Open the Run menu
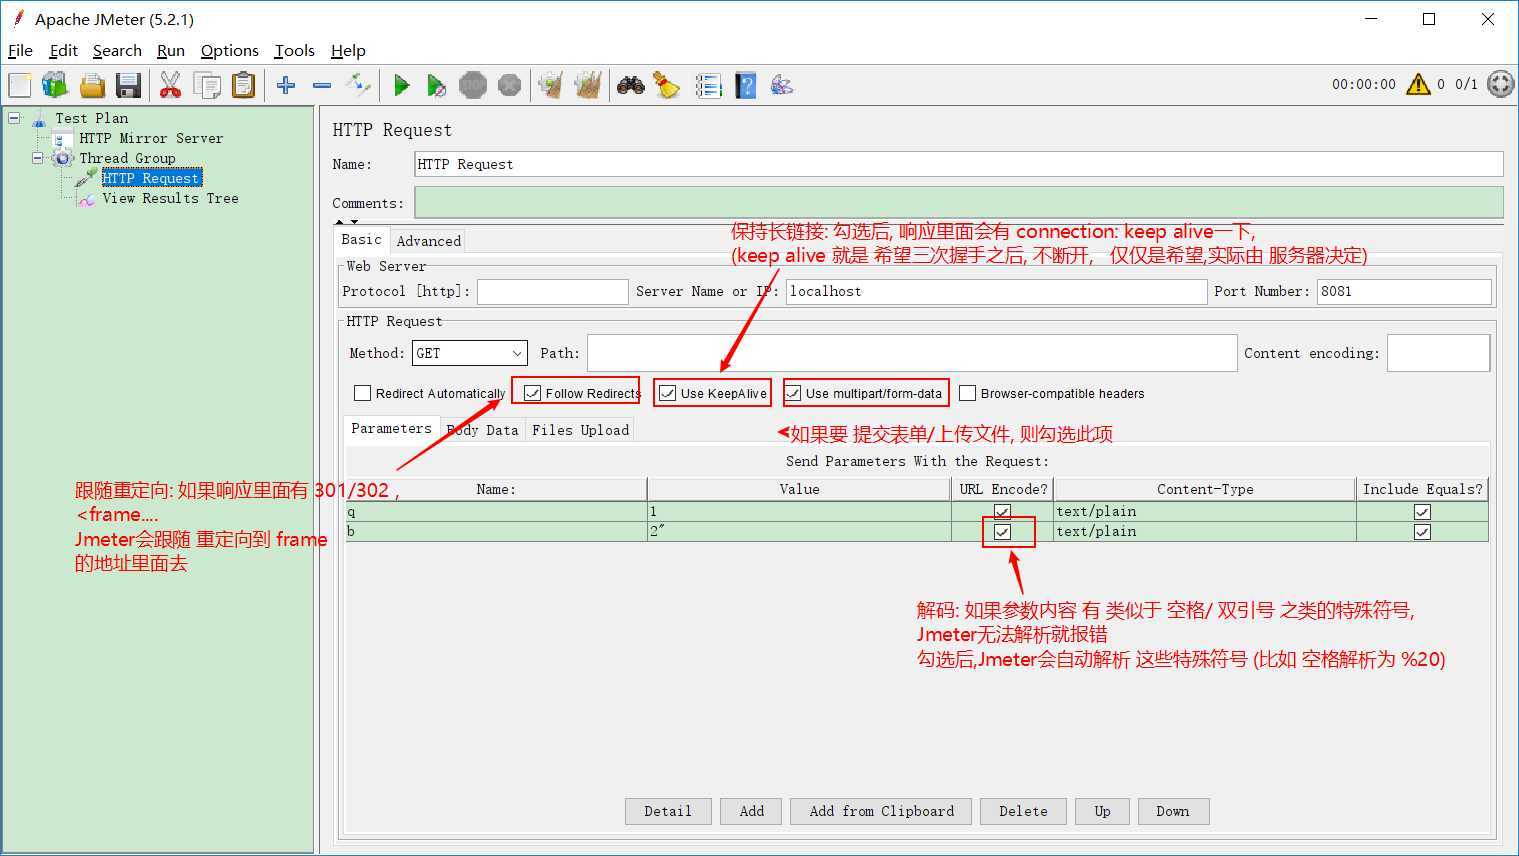The width and height of the screenshot is (1519, 856). pos(171,50)
